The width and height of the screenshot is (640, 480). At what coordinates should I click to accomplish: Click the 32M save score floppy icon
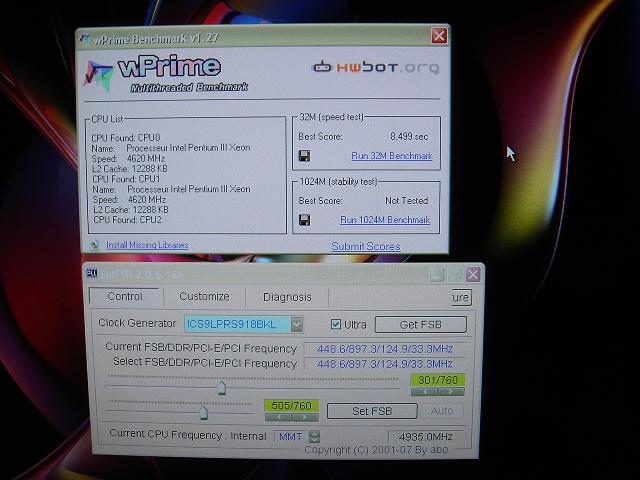(304, 156)
